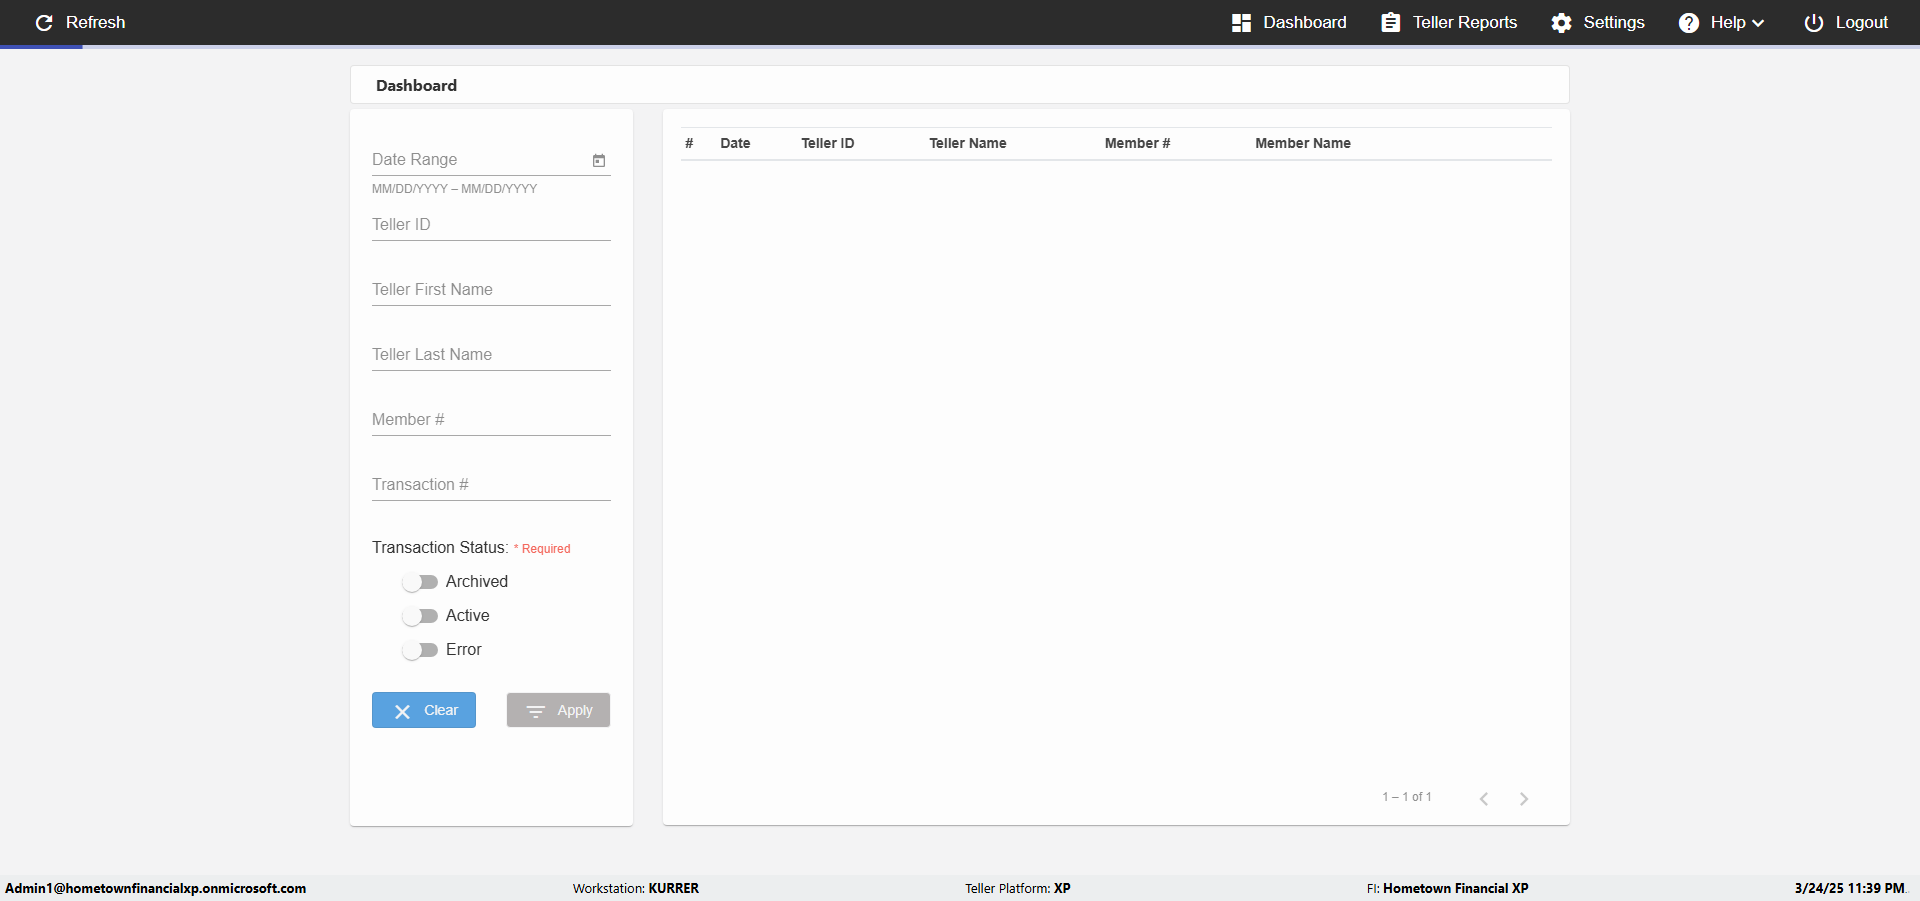
Task: Open Teller Reports from the navbar
Action: 1449,22
